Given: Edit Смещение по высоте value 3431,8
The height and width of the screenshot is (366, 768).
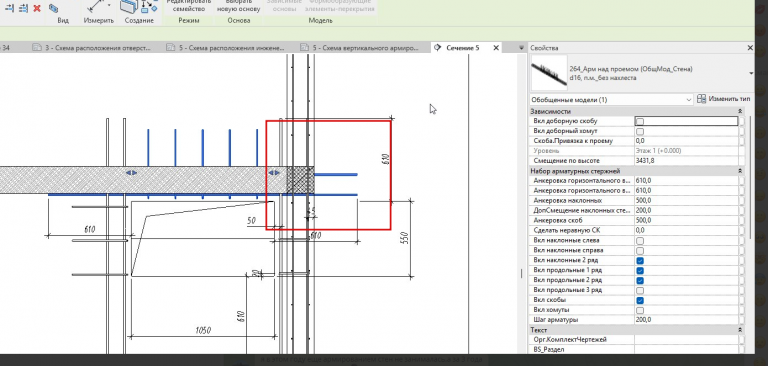Looking at the screenshot, I should pos(686,161).
